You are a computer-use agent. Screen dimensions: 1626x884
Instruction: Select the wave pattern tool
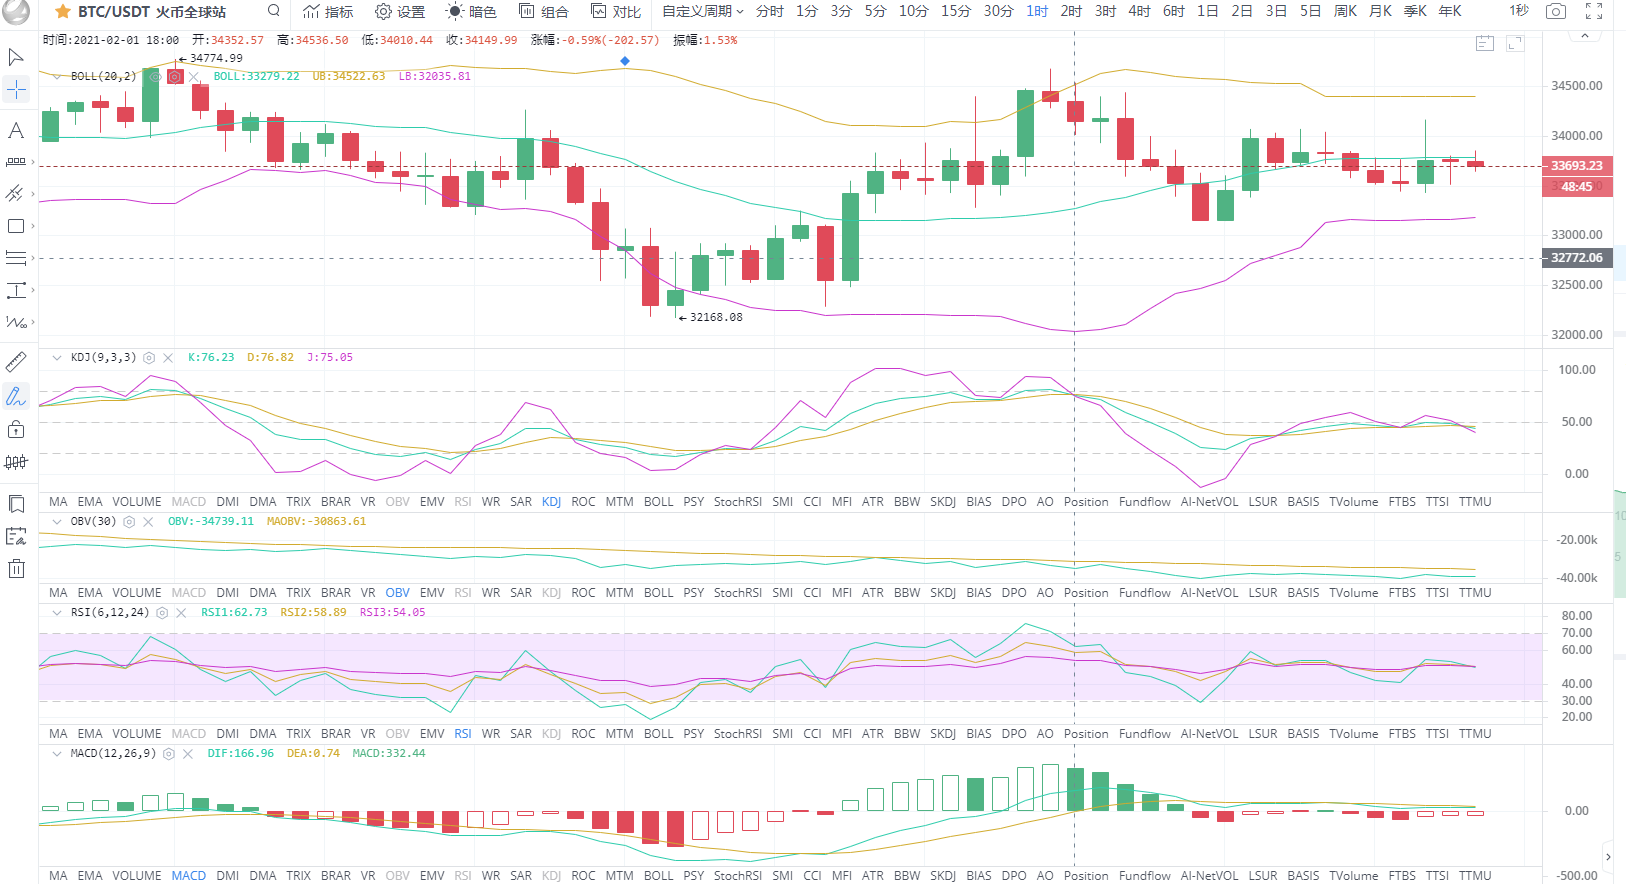click(16, 322)
